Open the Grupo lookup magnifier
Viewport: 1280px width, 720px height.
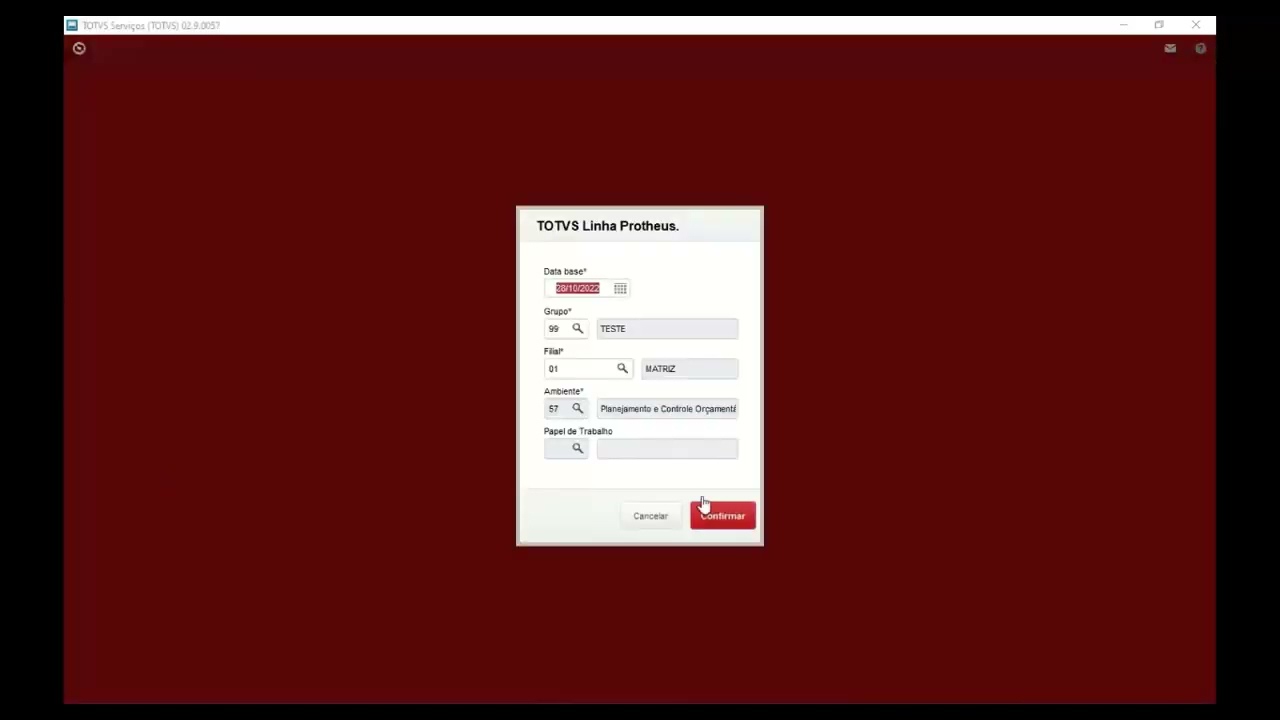pos(577,328)
